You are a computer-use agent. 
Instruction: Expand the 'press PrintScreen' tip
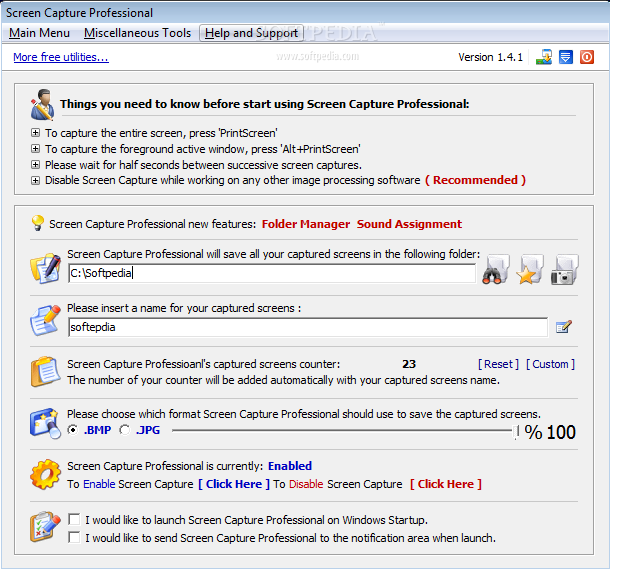tap(35, 132)
